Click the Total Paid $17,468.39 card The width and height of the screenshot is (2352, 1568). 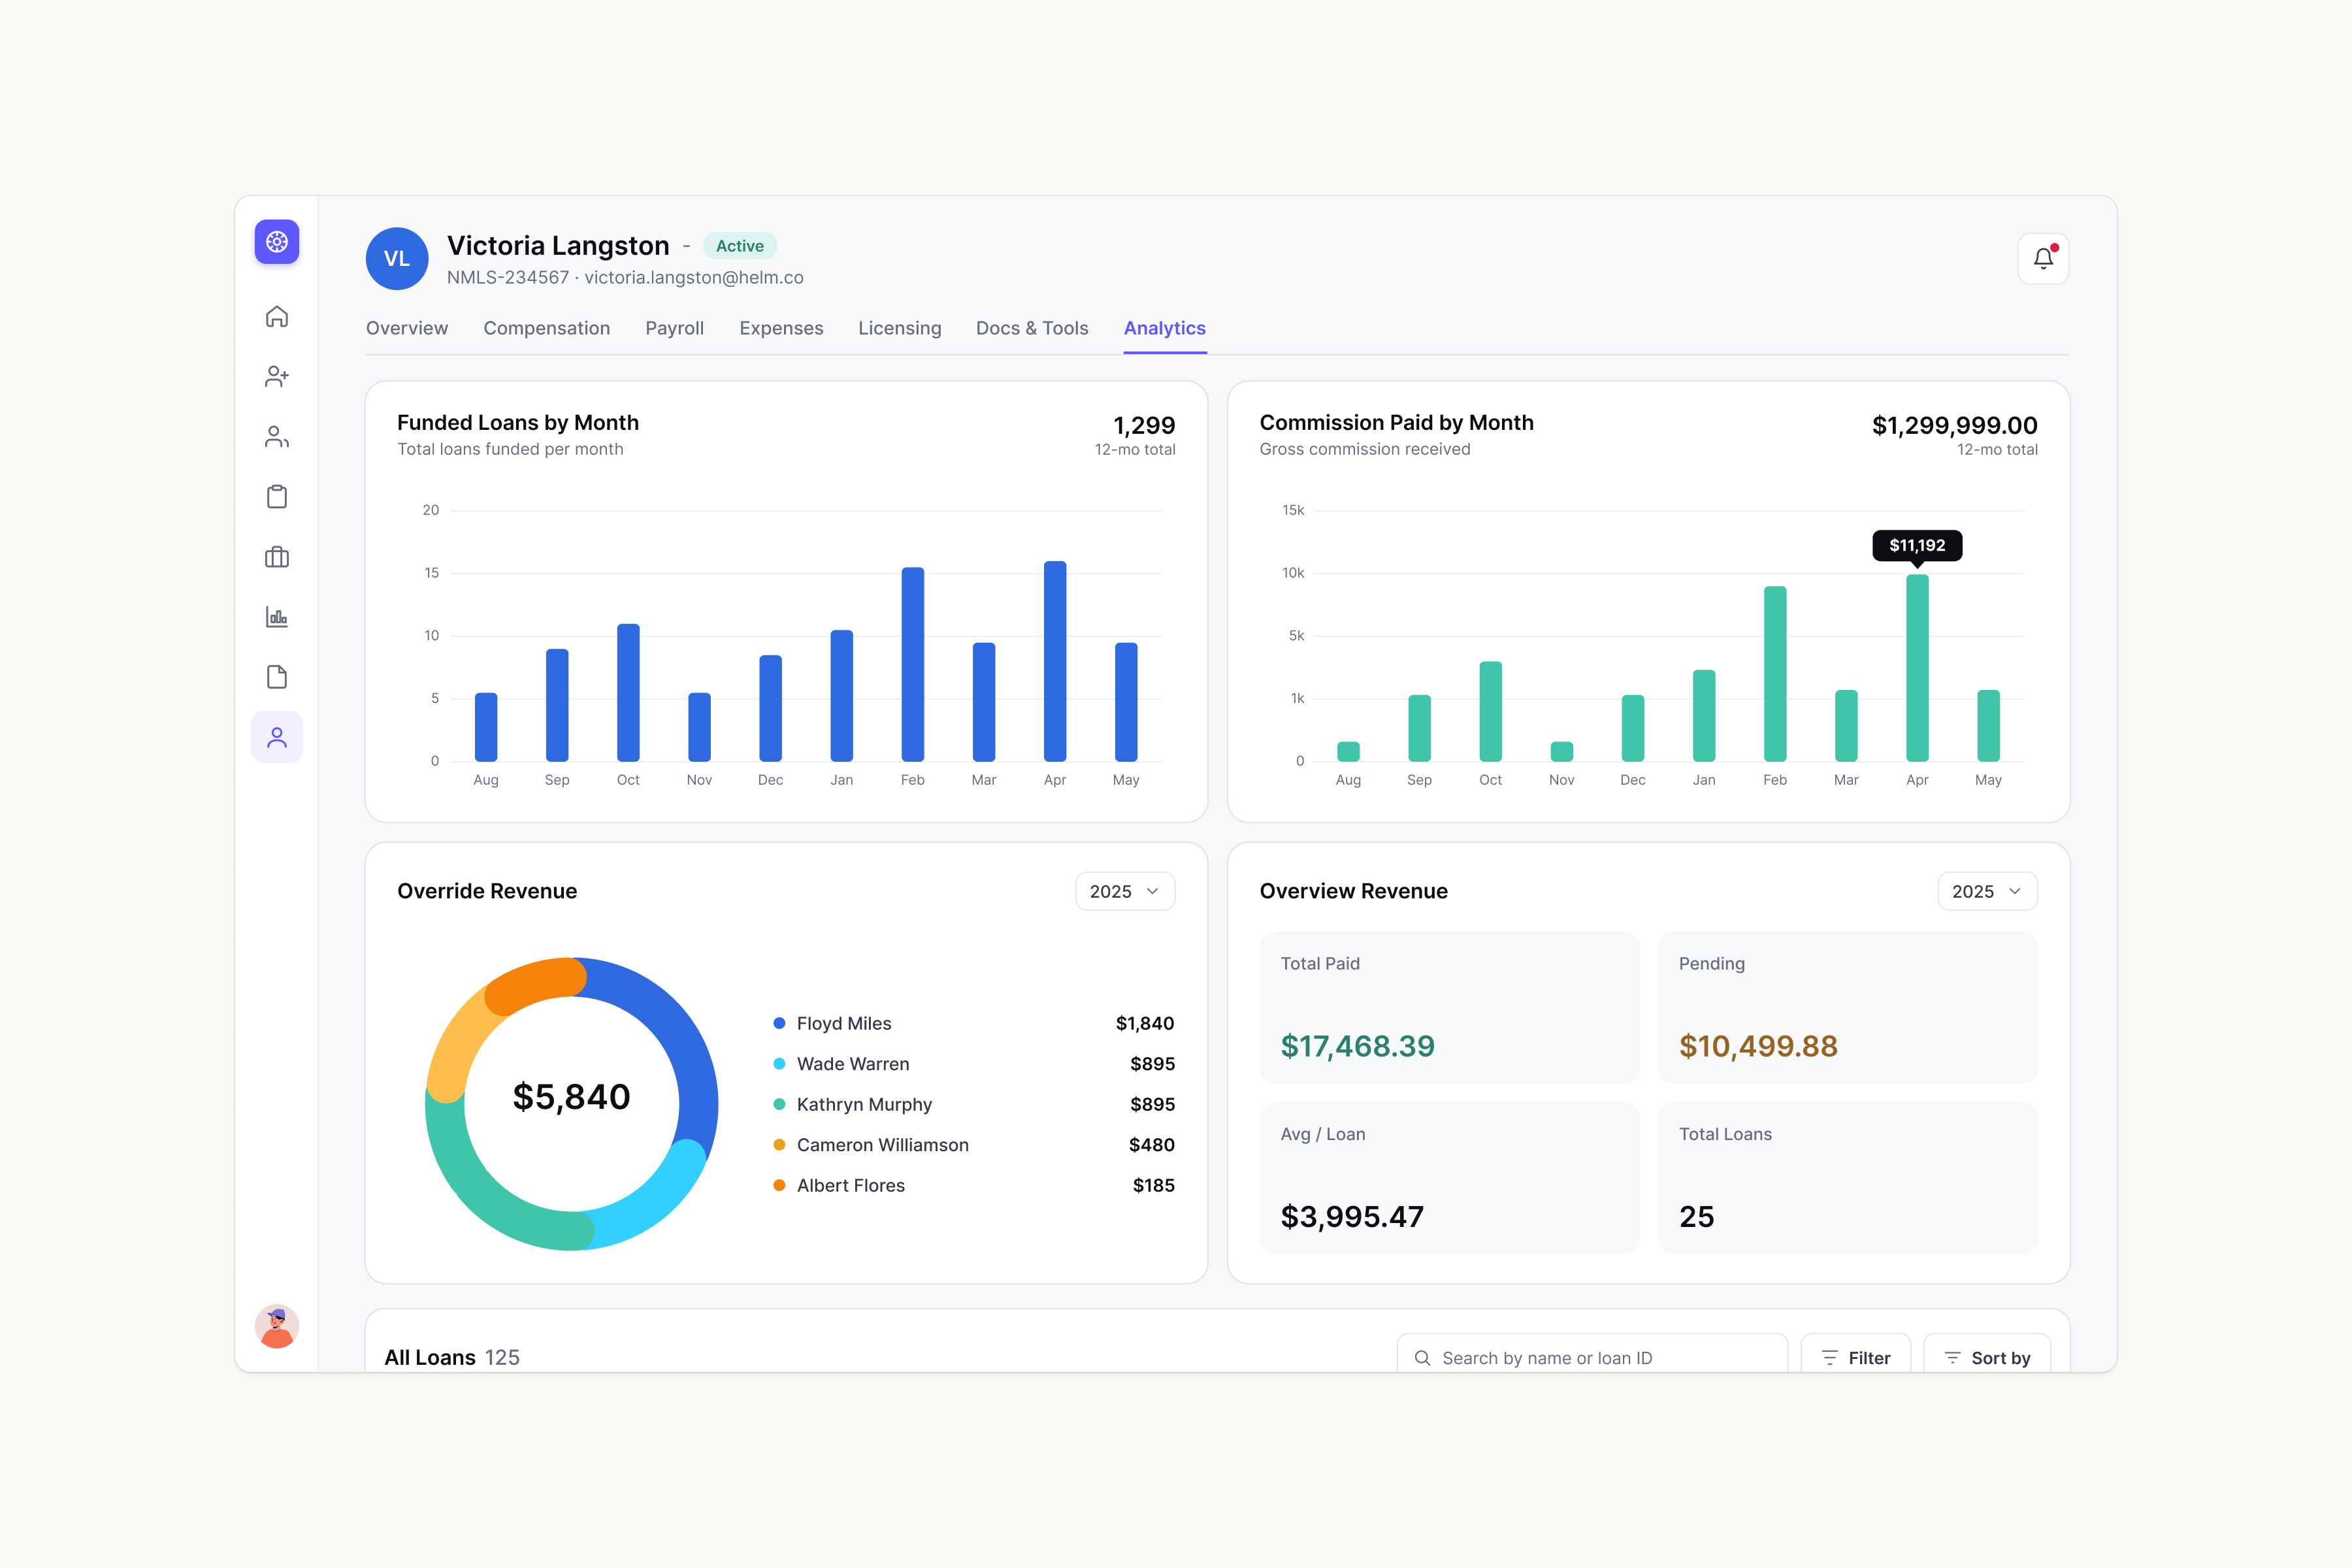1449,1007
